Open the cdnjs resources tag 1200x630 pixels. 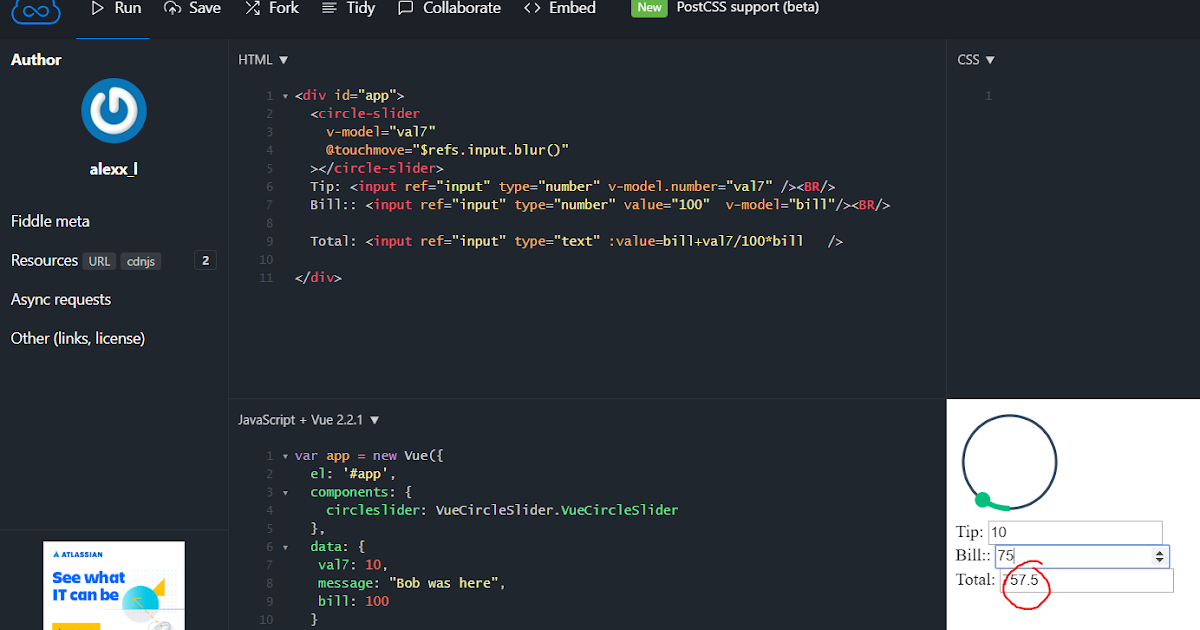pos(140,261)
